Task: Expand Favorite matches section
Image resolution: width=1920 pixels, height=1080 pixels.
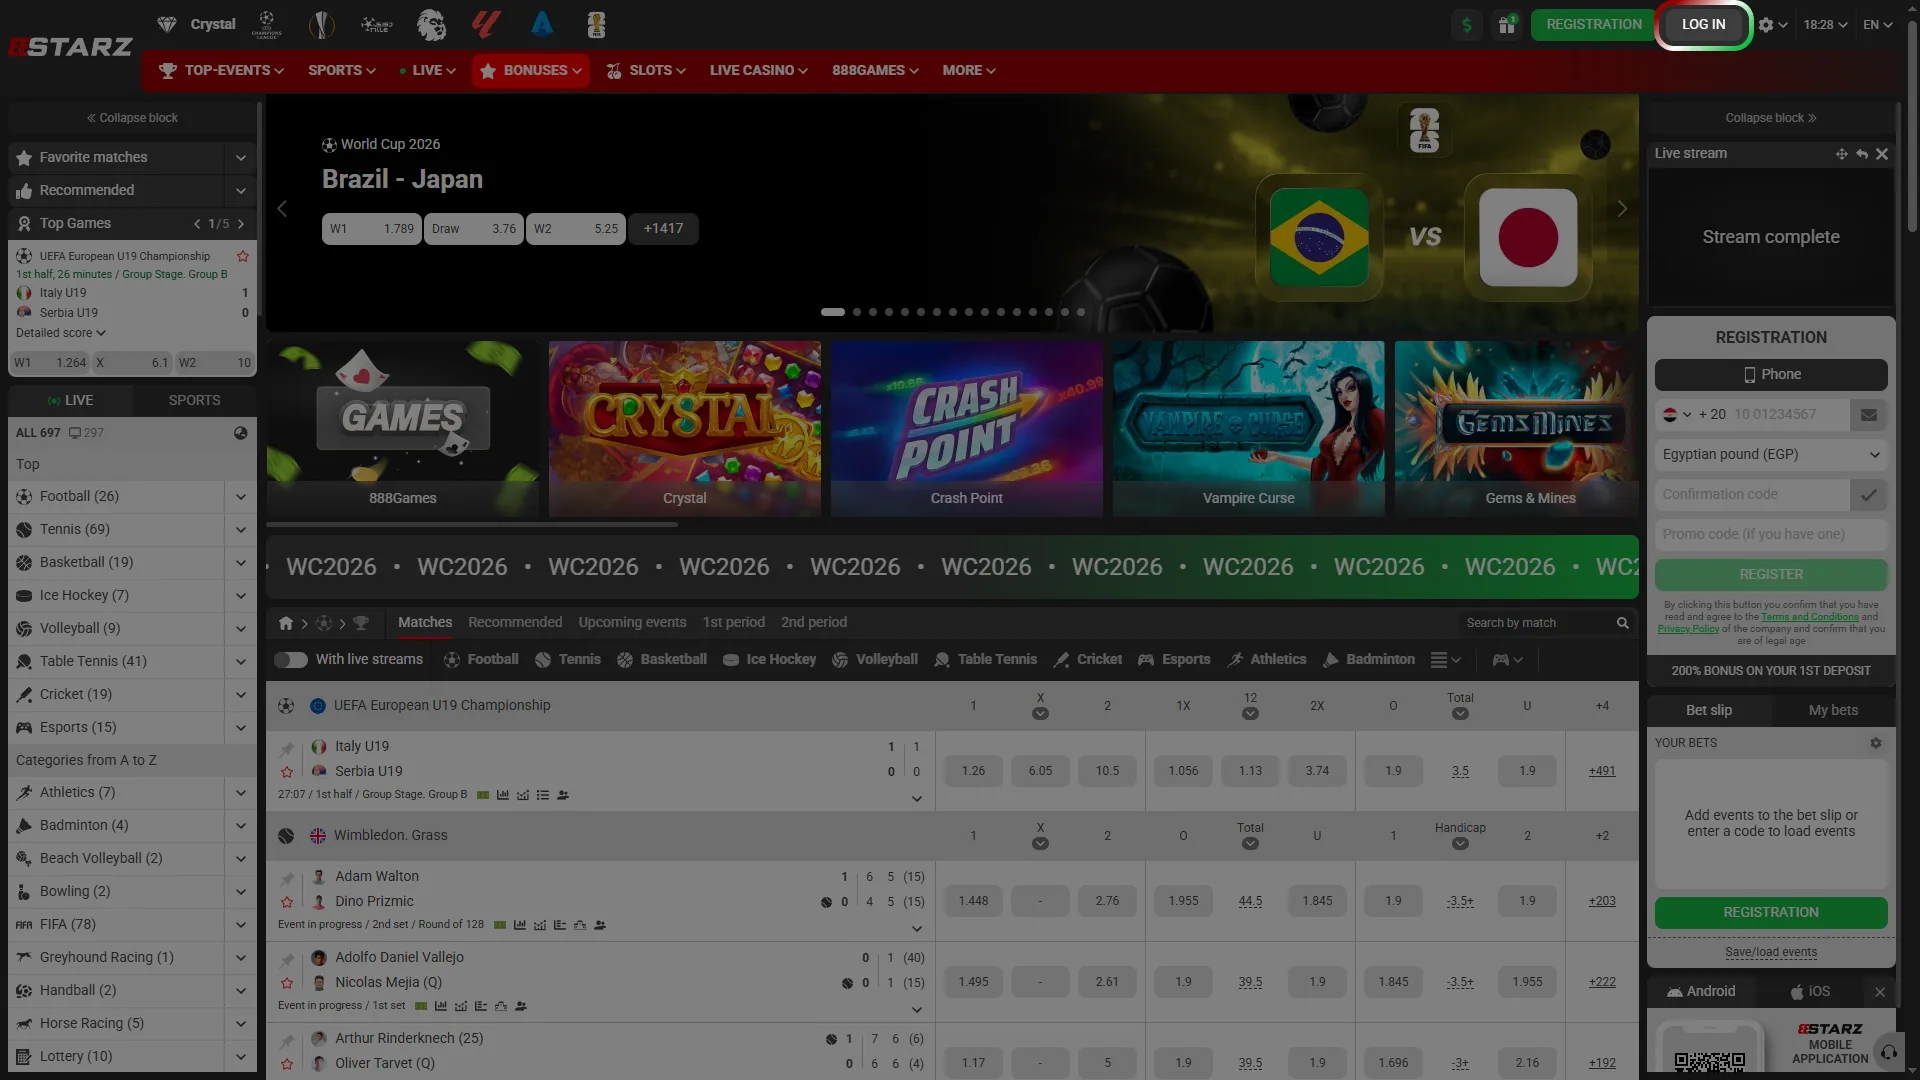Action: [240, 158]
